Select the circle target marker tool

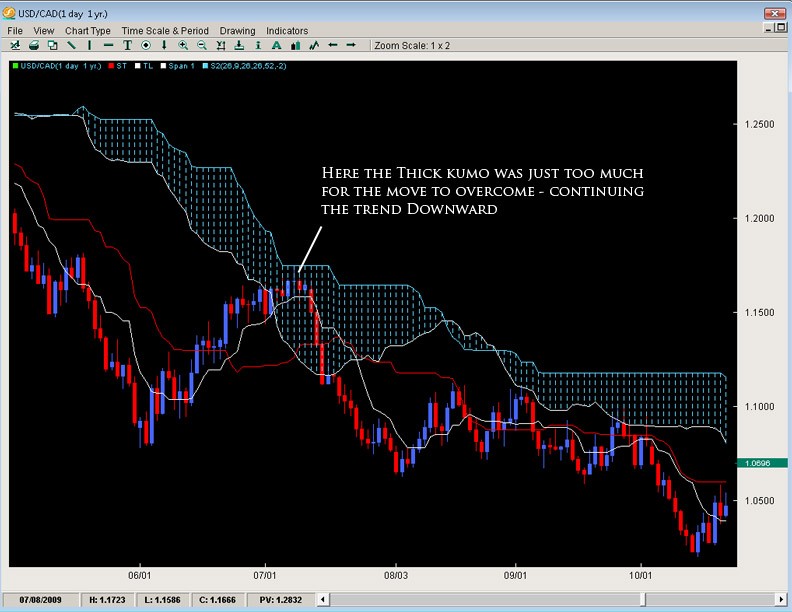tap(145, 45)
